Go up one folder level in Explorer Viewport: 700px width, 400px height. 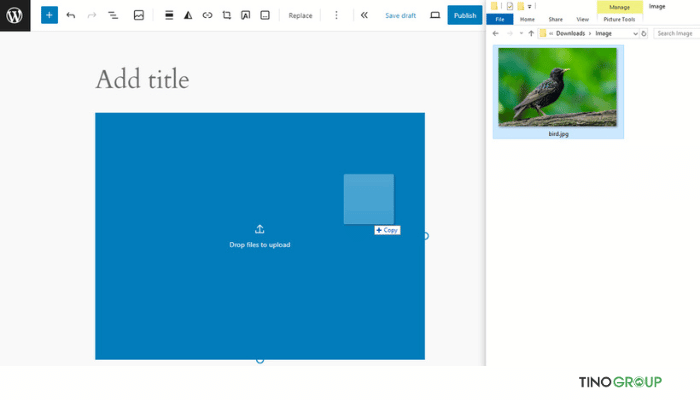531,33
